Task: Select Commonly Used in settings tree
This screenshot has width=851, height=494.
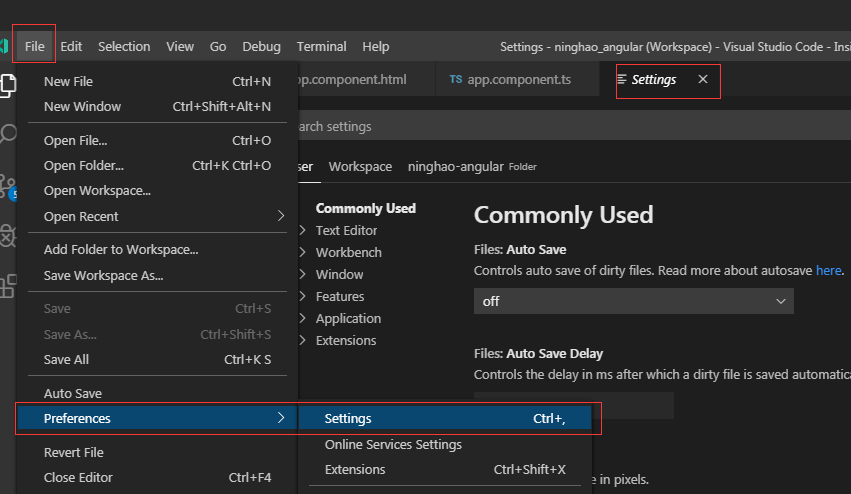Action: point(366,208)
